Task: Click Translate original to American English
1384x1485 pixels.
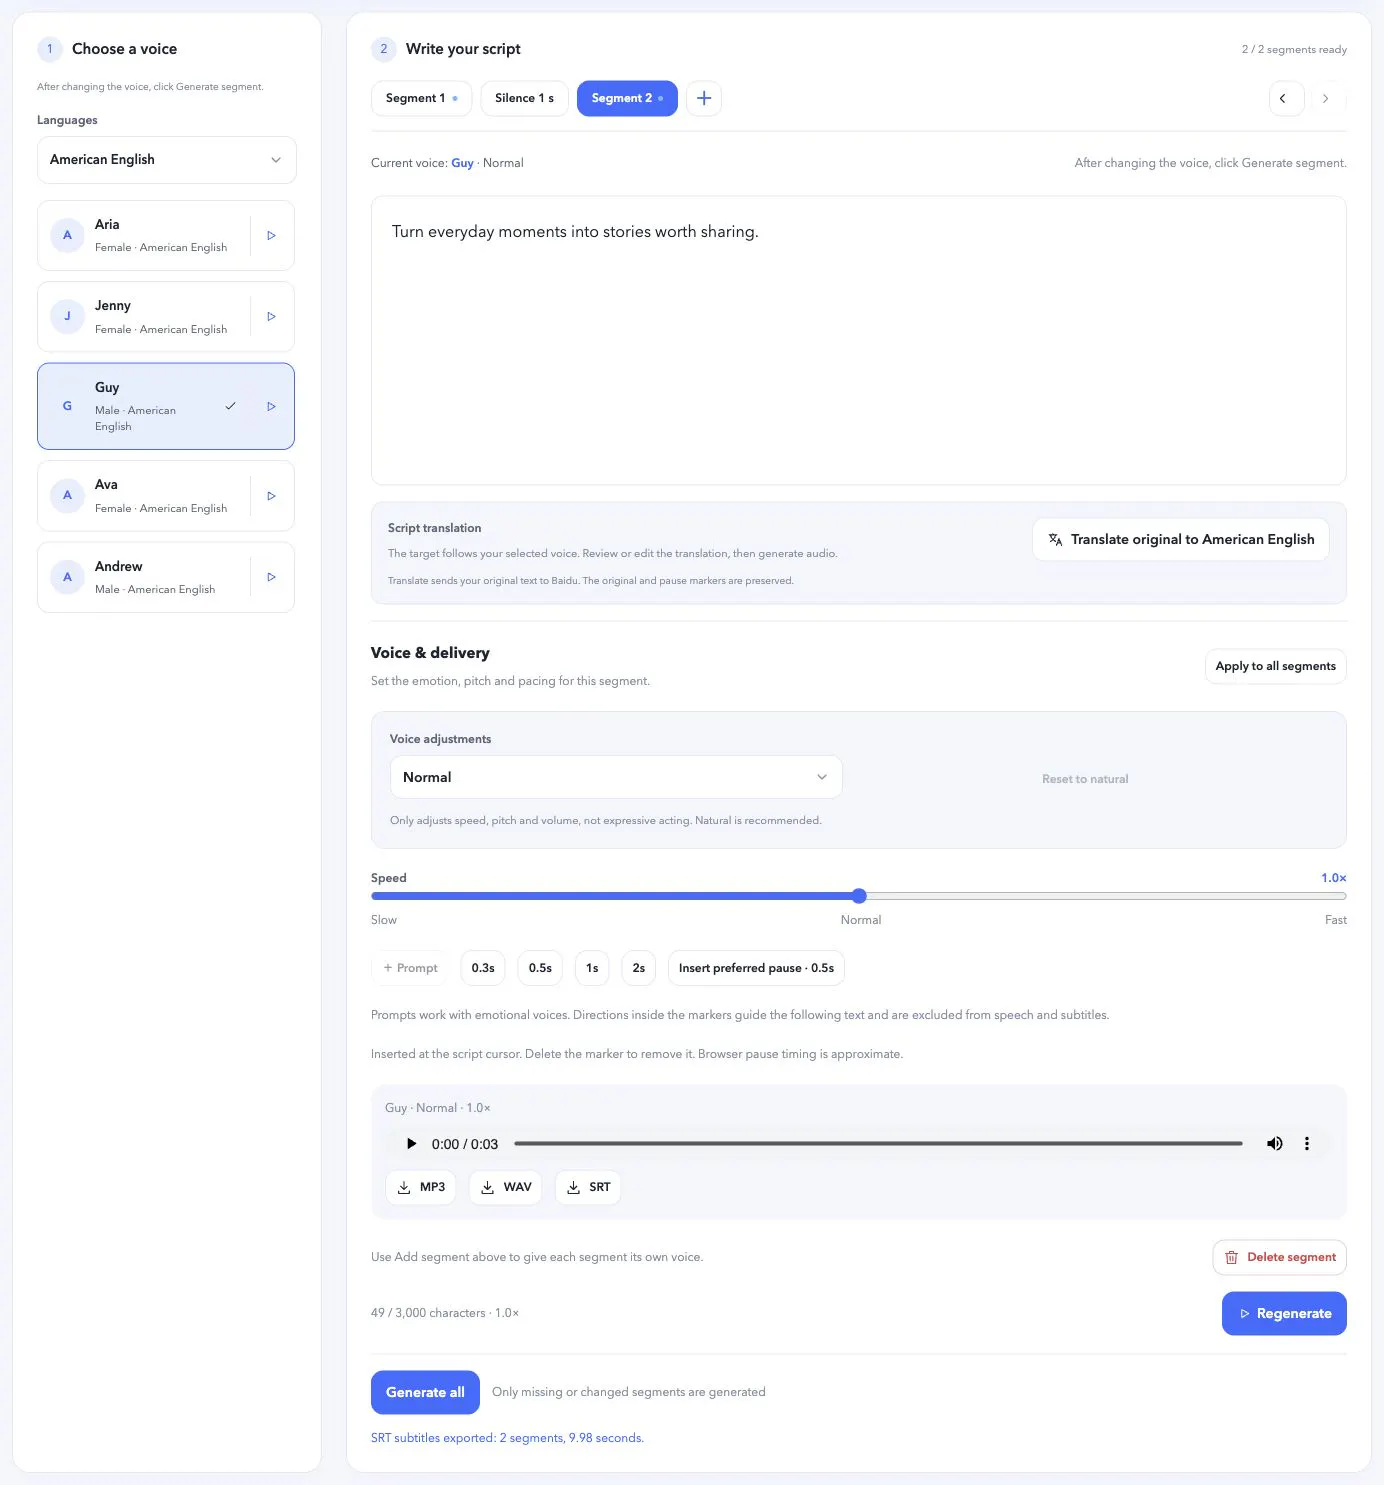Action: pos(1181,539)
